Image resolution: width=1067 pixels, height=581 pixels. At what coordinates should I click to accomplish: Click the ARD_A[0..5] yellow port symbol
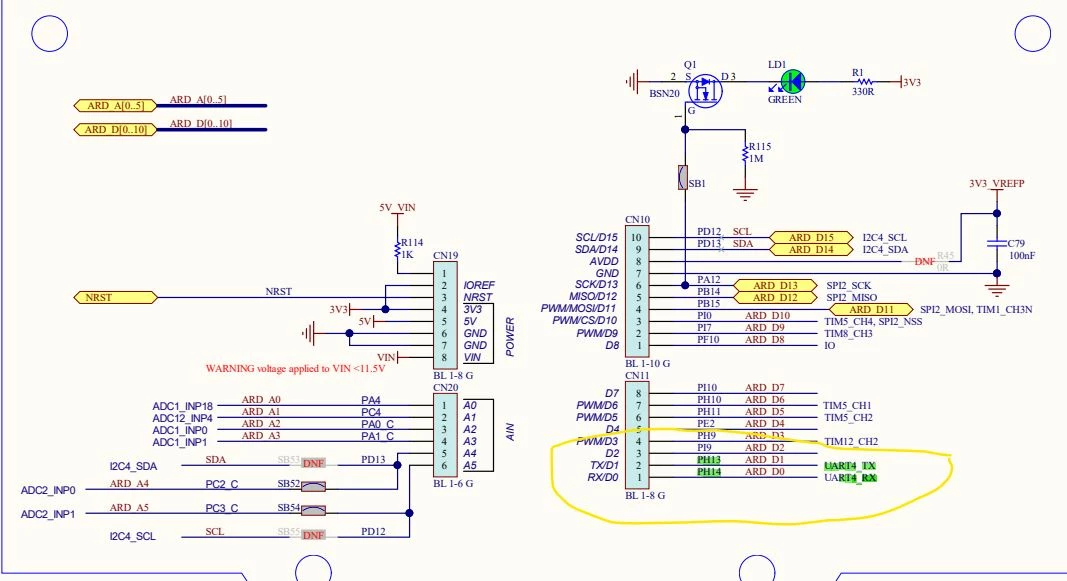(x=115, y=105)
